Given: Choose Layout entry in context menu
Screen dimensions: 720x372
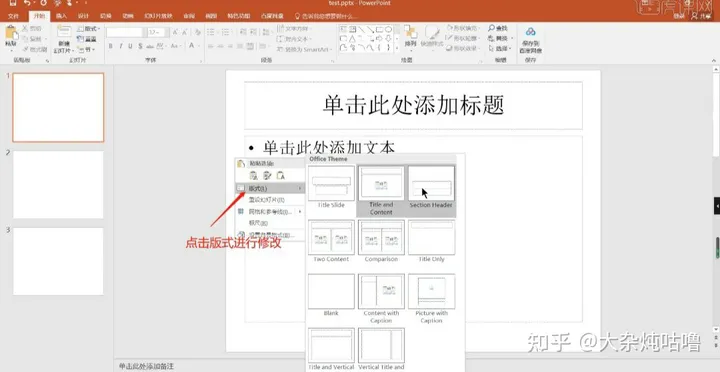Looking at the screenshot, I should pos(270,188).
